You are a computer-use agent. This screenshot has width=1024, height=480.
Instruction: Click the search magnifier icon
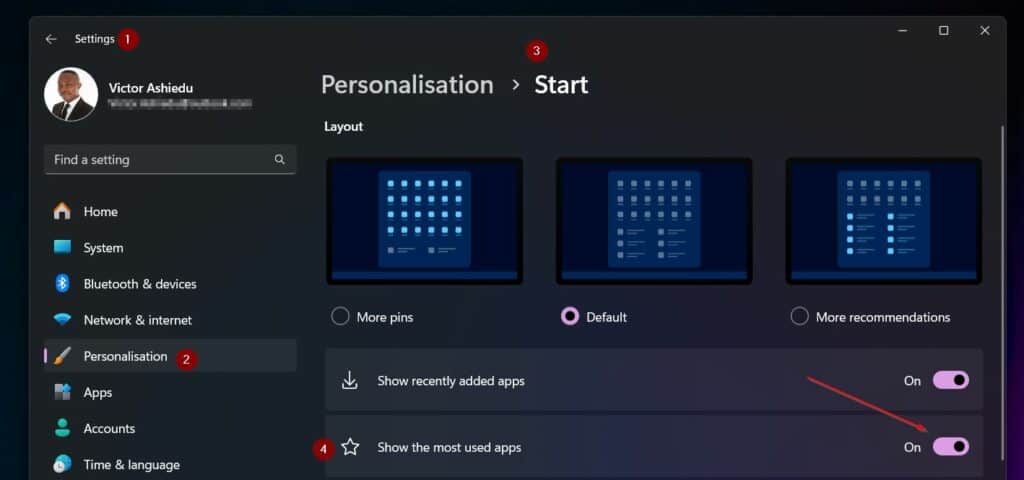[280, 159]
